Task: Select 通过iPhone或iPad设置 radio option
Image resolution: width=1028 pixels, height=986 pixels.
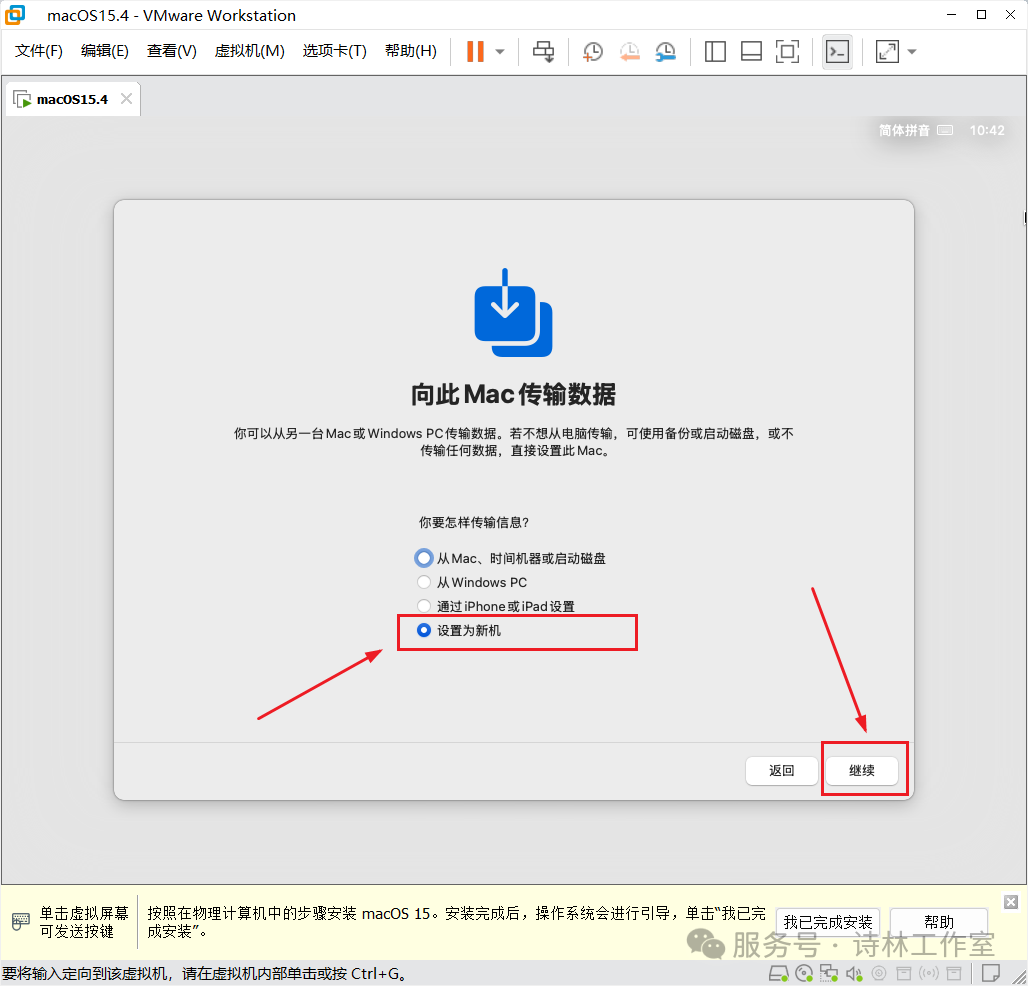Action: coord(424,606)
